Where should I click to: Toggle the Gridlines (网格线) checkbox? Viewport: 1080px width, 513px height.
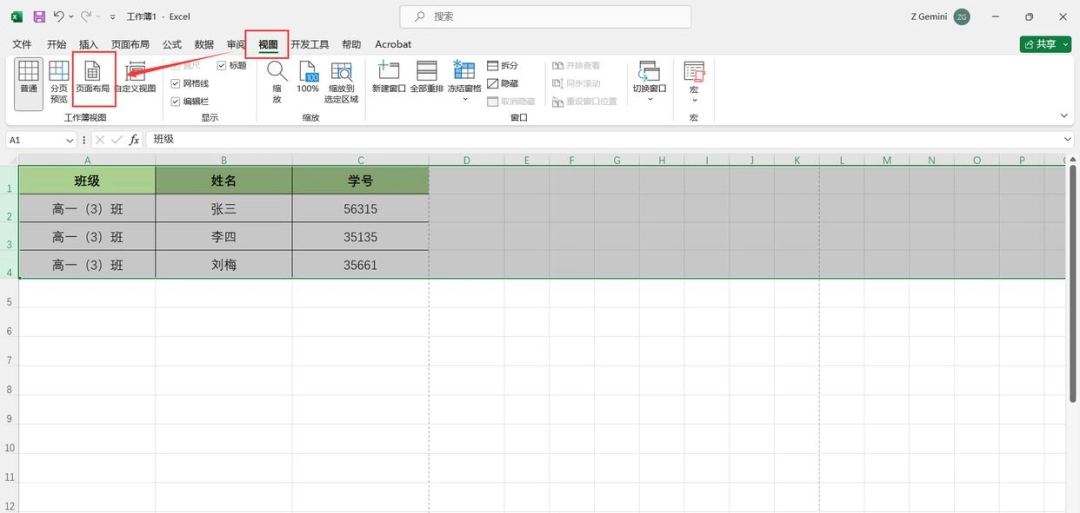[x=175, y=83]
